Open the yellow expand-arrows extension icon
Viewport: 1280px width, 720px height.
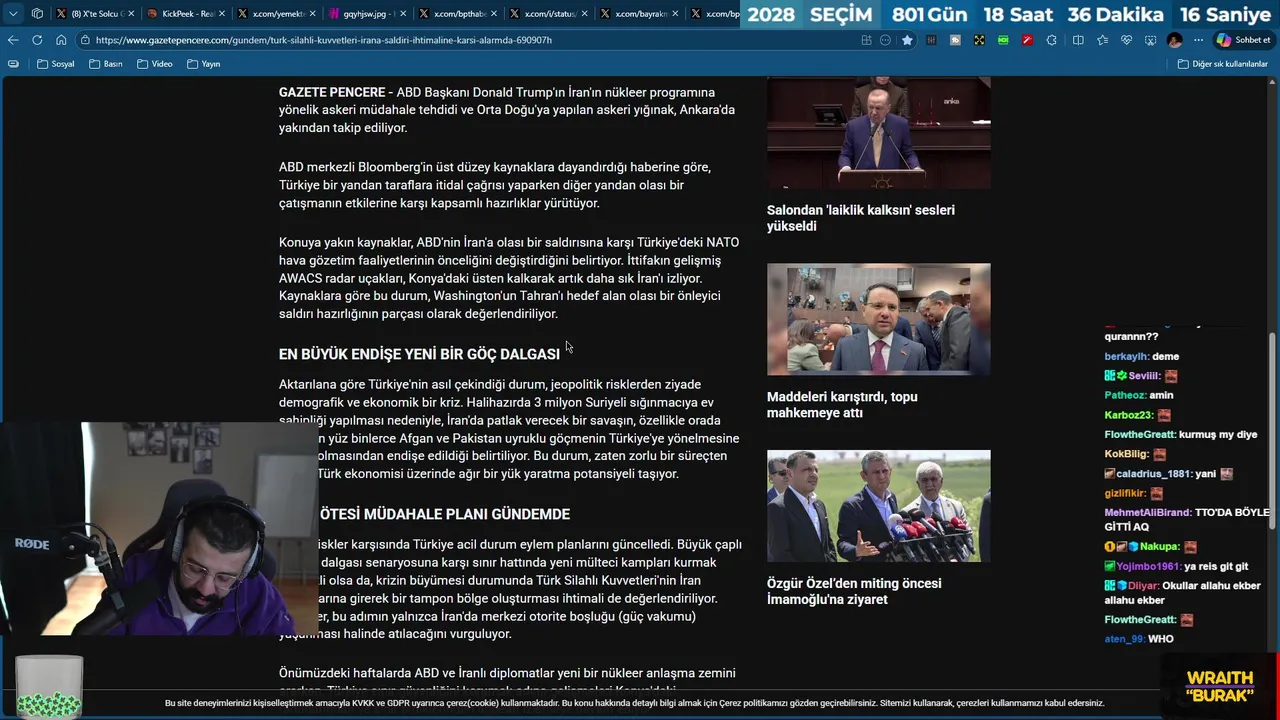tap(979, 40)
